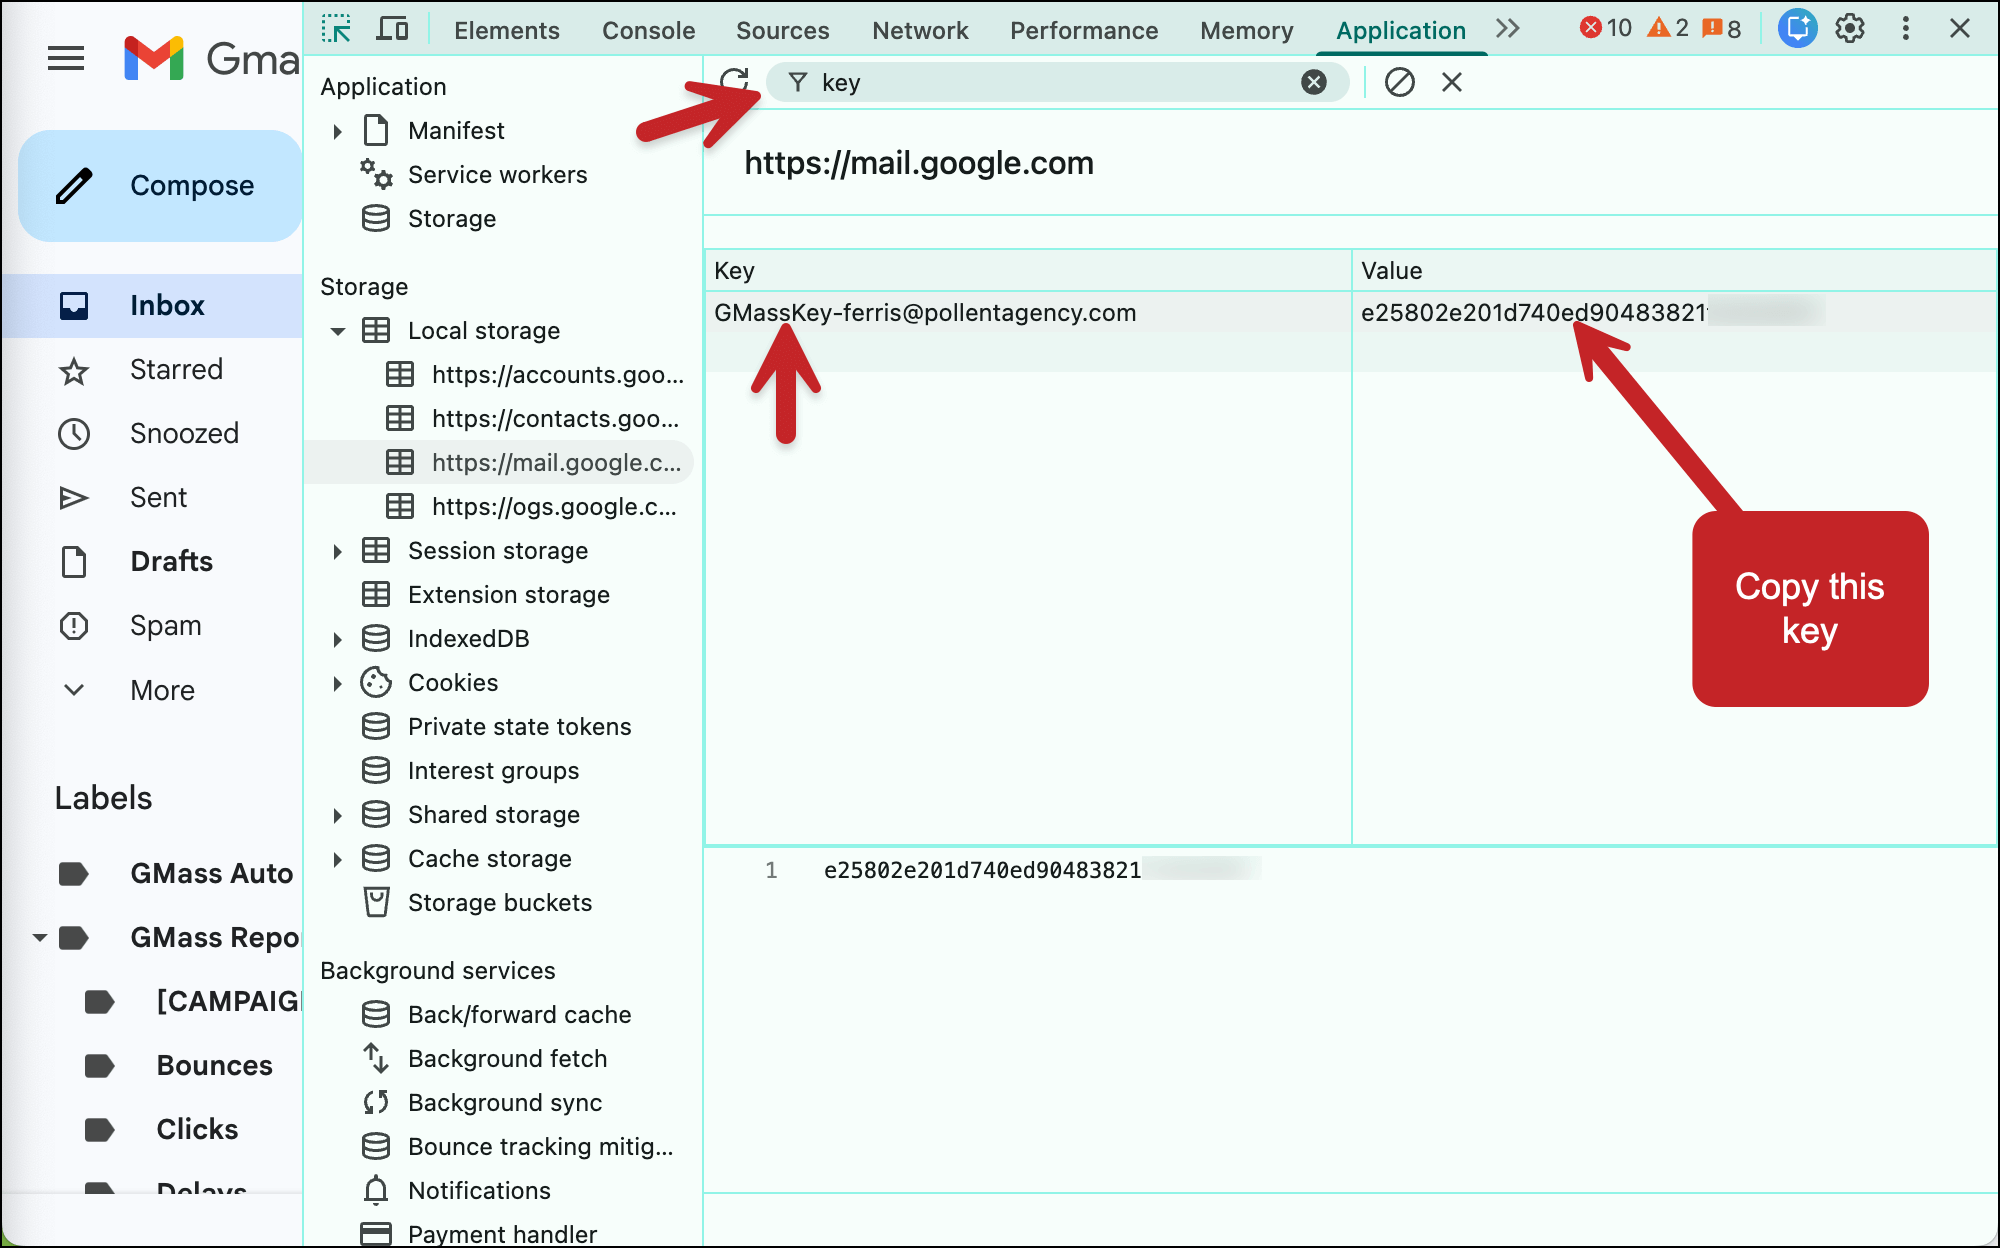Toggle the device toolbar icon
Screen dimensions: 2000x1248
392,29
